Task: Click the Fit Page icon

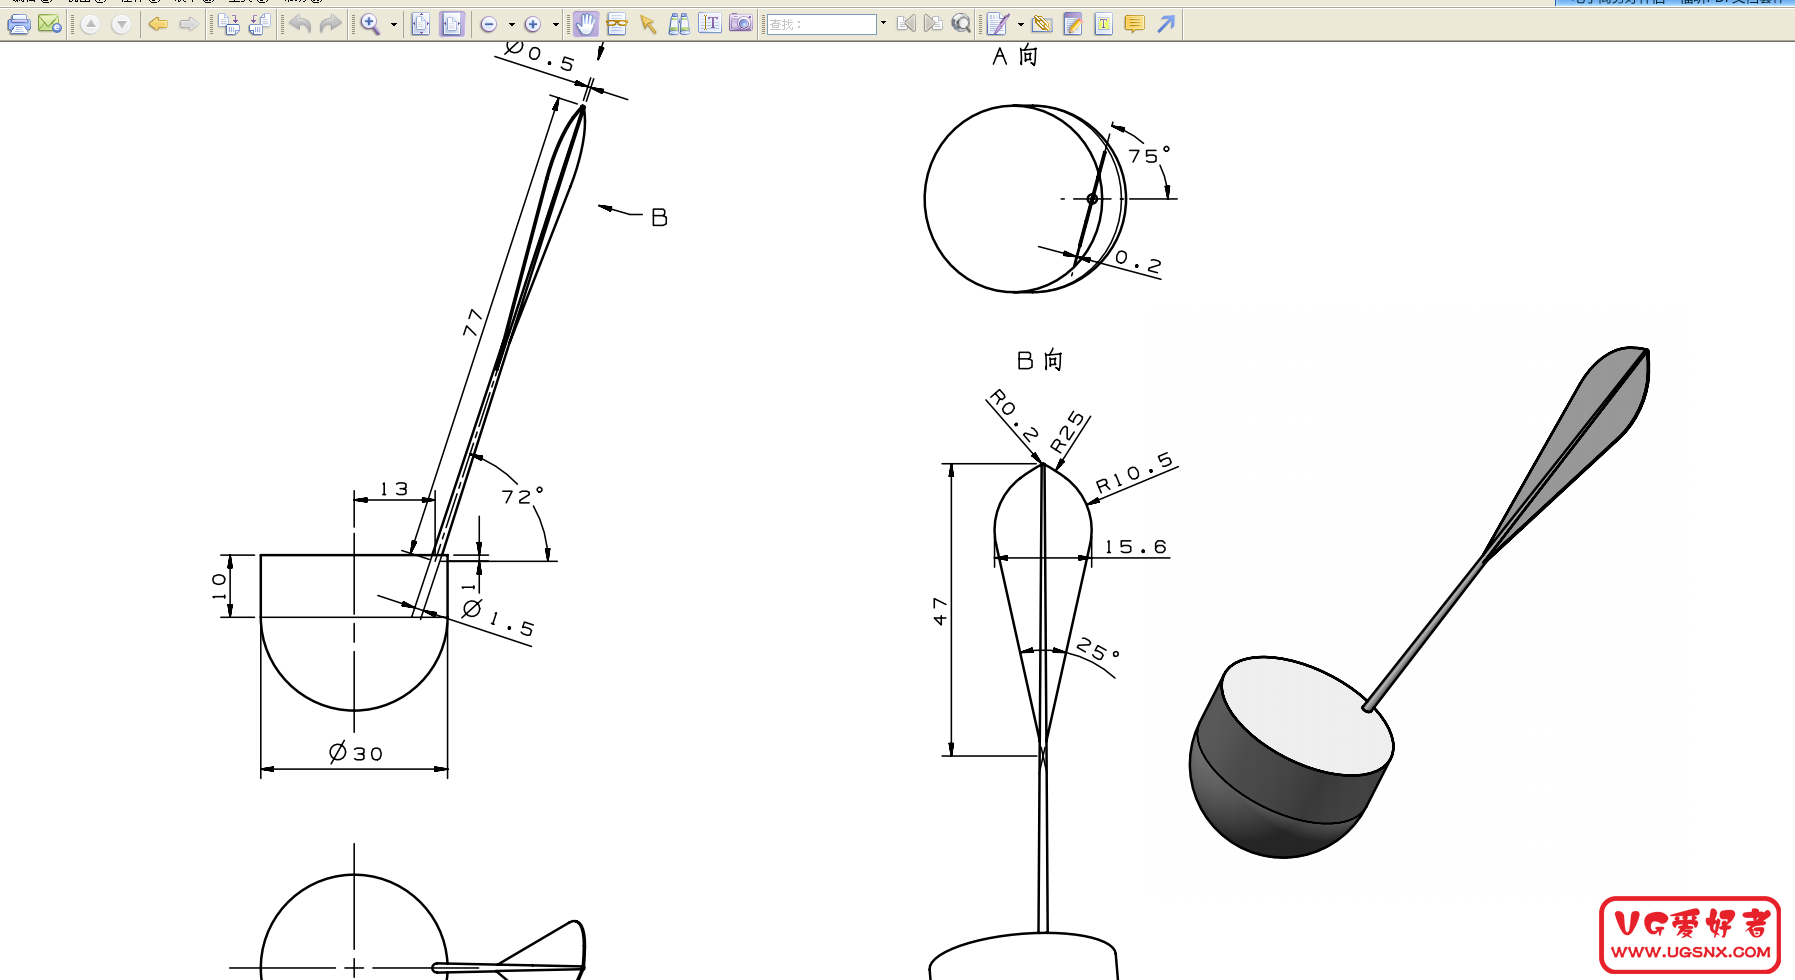Action: pos(421,24)
